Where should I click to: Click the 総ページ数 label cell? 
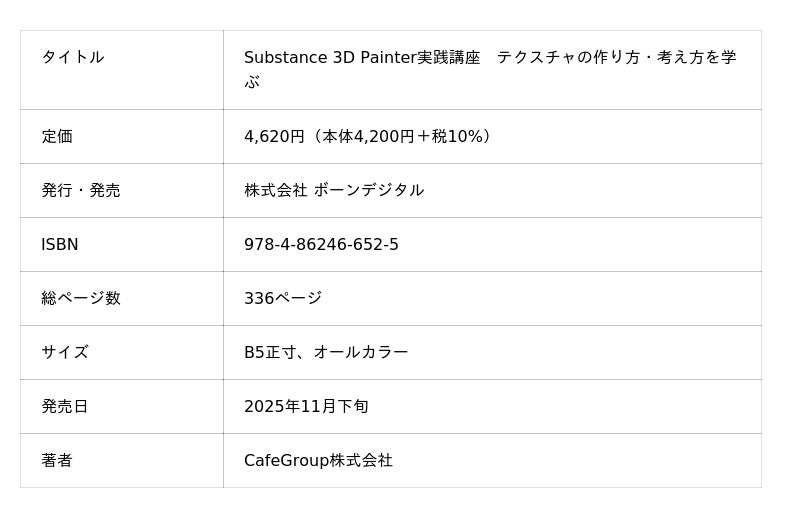(80, 299)
